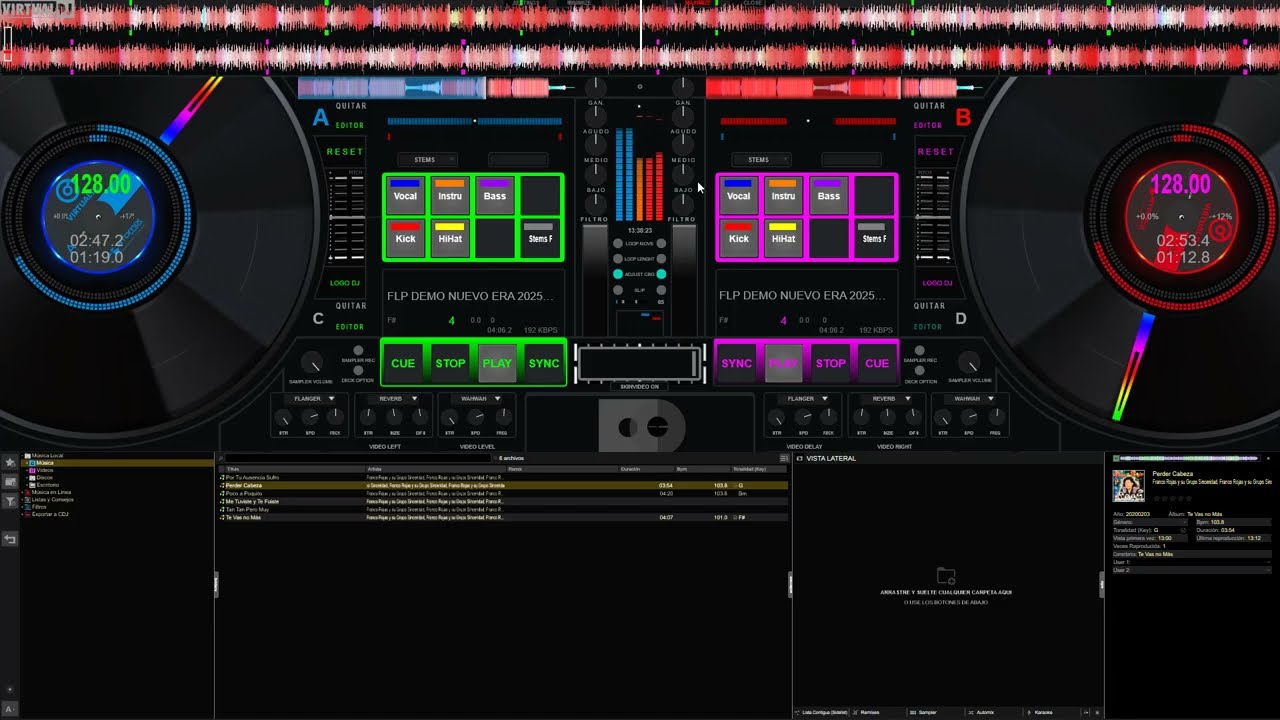
Task: Trigger the HiHat stem pad on deck B
Action: pos(783,239)
